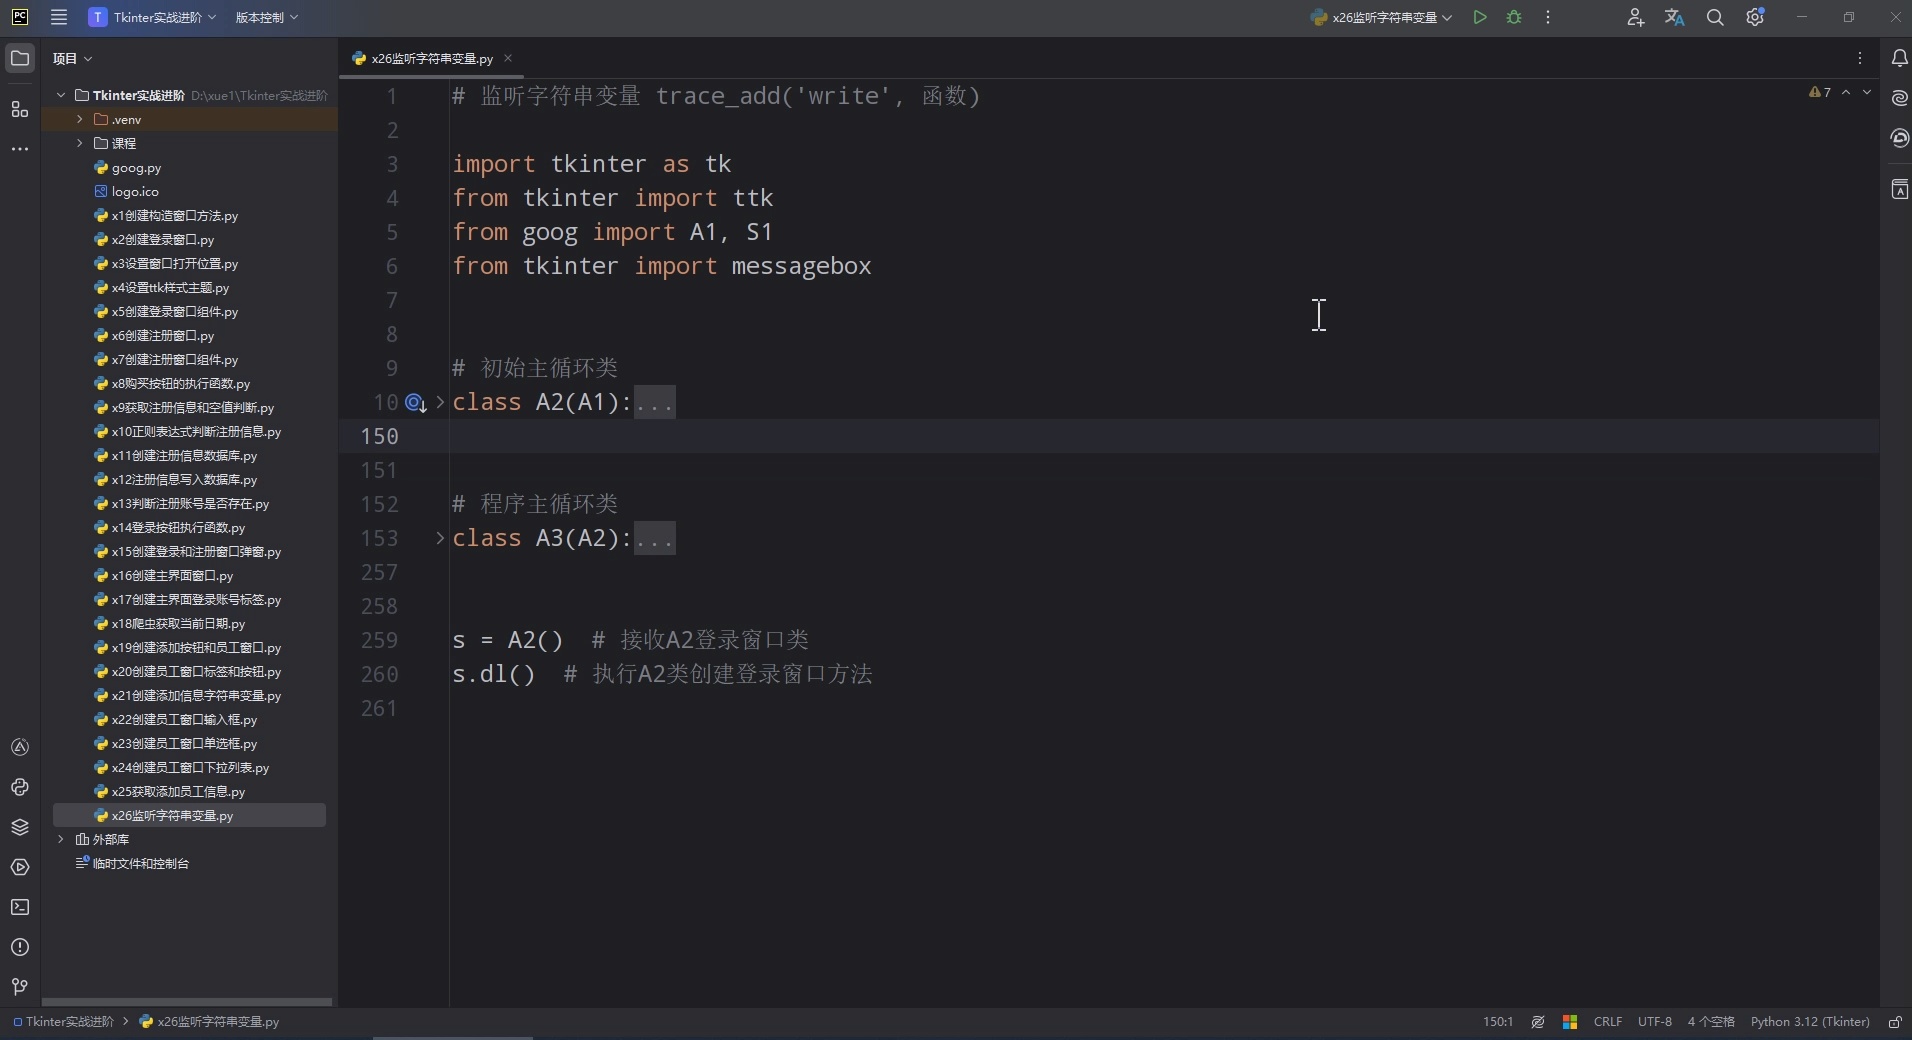Open the Terminal tool window
Image resolution: width=1912 pixels, height=1040 pixels.
[x=19, y=907]
